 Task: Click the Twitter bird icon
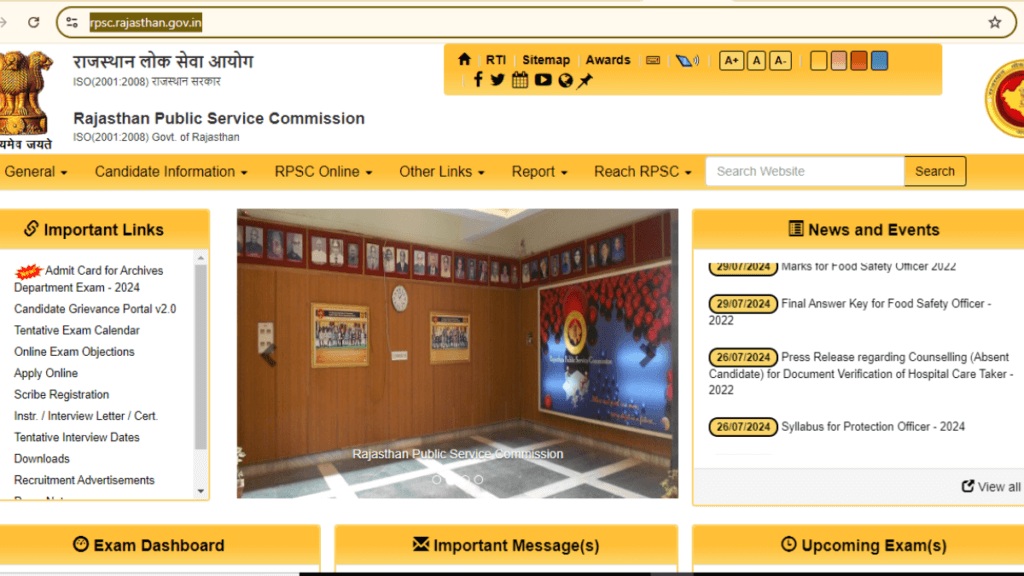pyautogui.click(x=497, y=78)
